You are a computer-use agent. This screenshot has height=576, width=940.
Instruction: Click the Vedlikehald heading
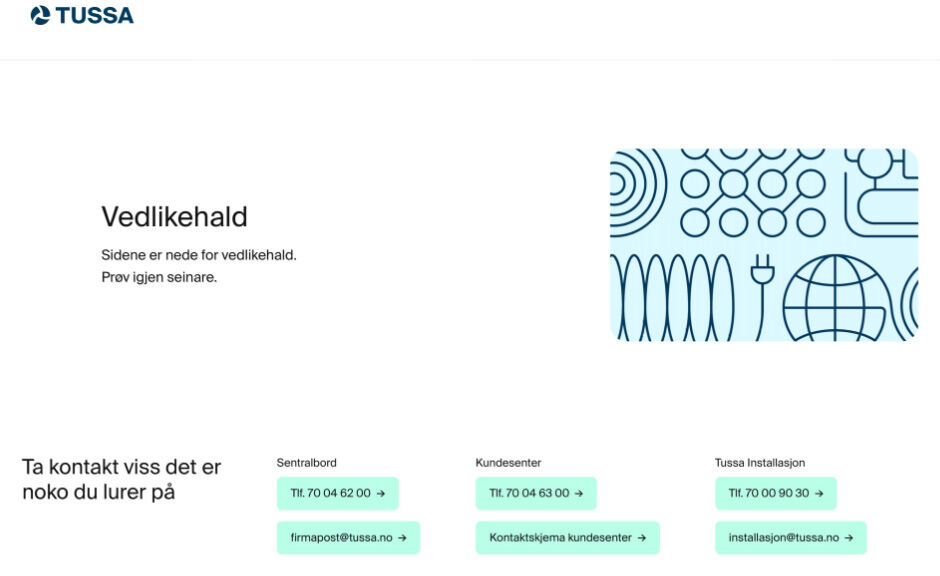pos(174,217)
